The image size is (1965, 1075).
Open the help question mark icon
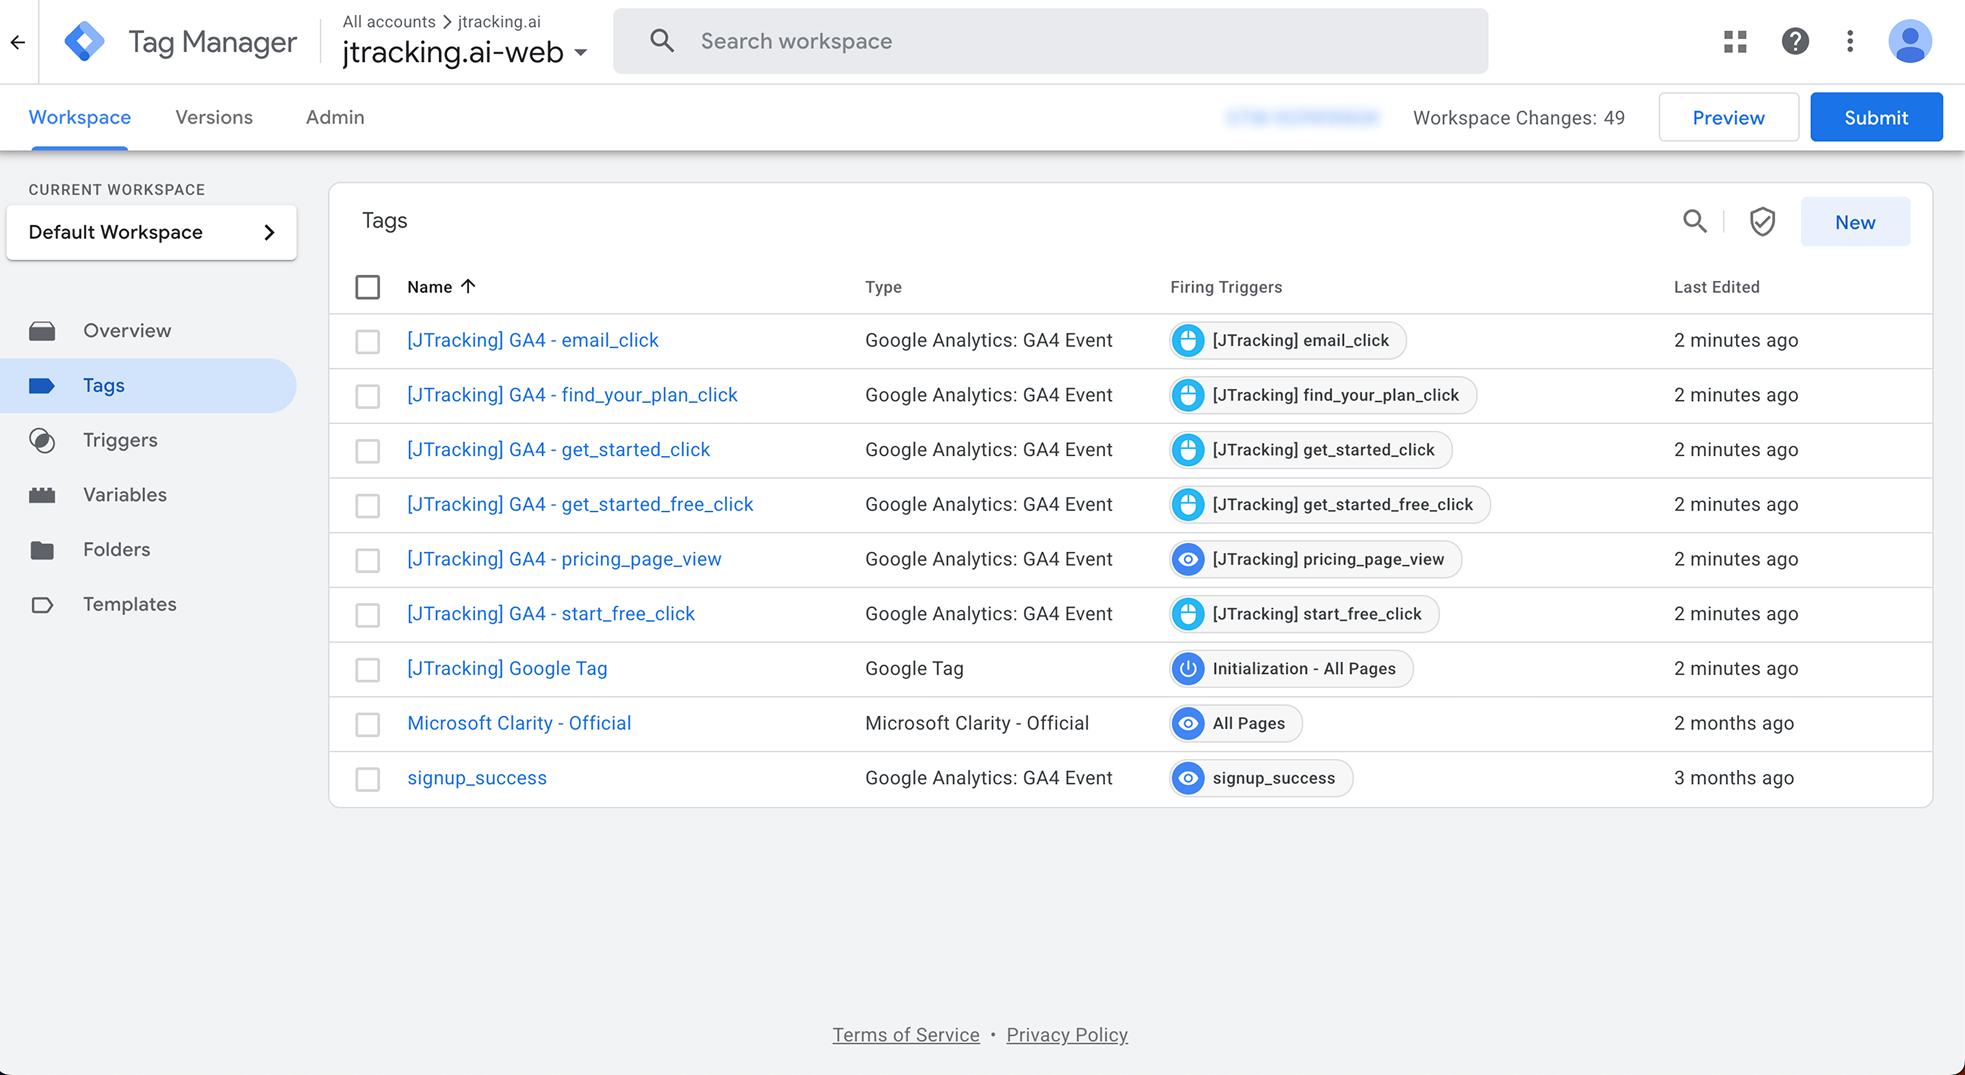(x=1795, y=41)
